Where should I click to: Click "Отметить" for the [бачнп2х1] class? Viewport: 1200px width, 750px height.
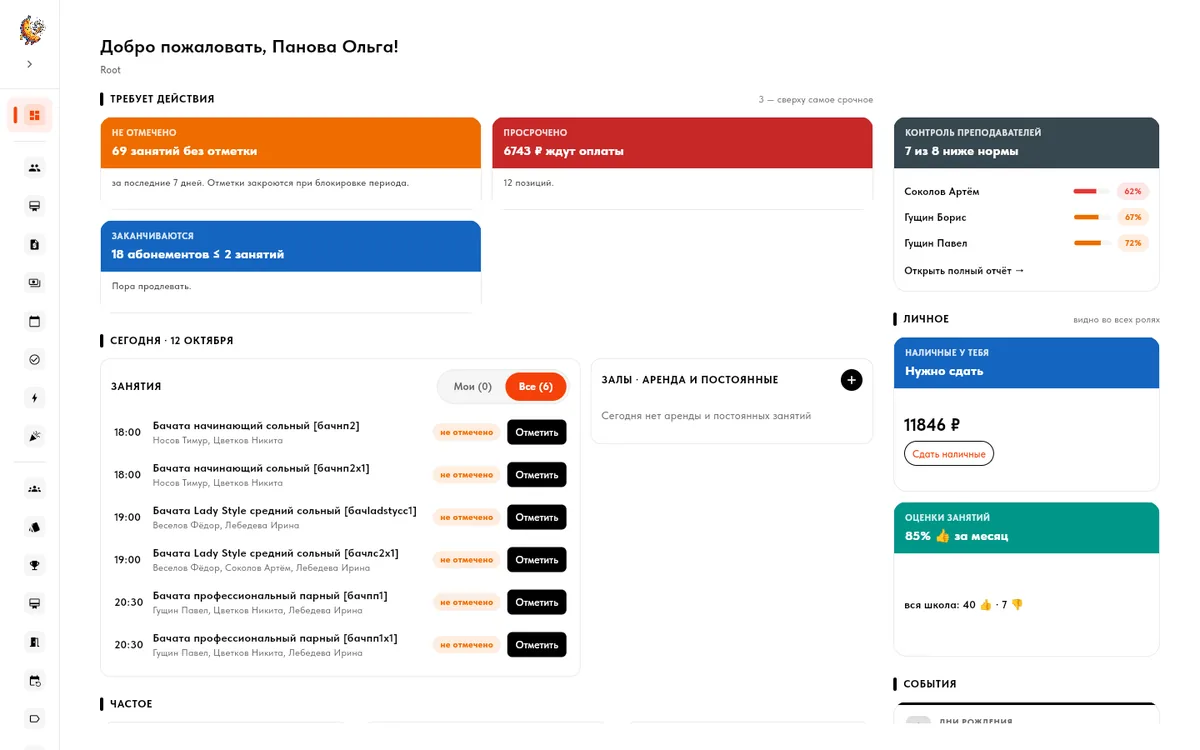tap(537, 475)
